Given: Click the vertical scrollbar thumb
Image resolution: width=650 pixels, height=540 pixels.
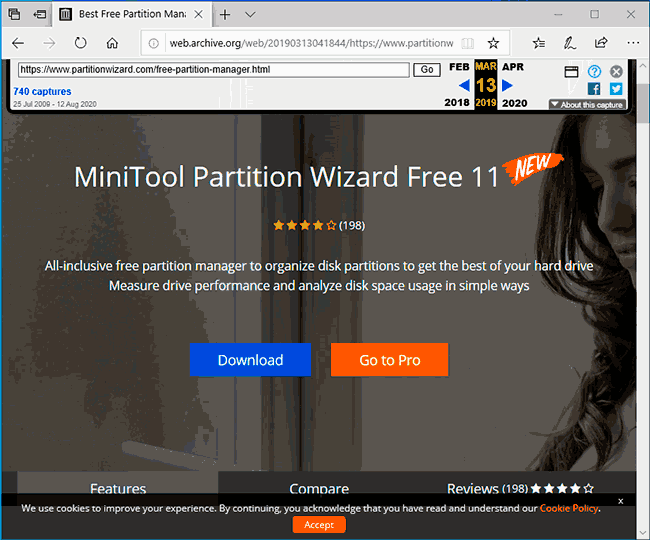Looking at the screenshot, I should [x=643, y=104].
